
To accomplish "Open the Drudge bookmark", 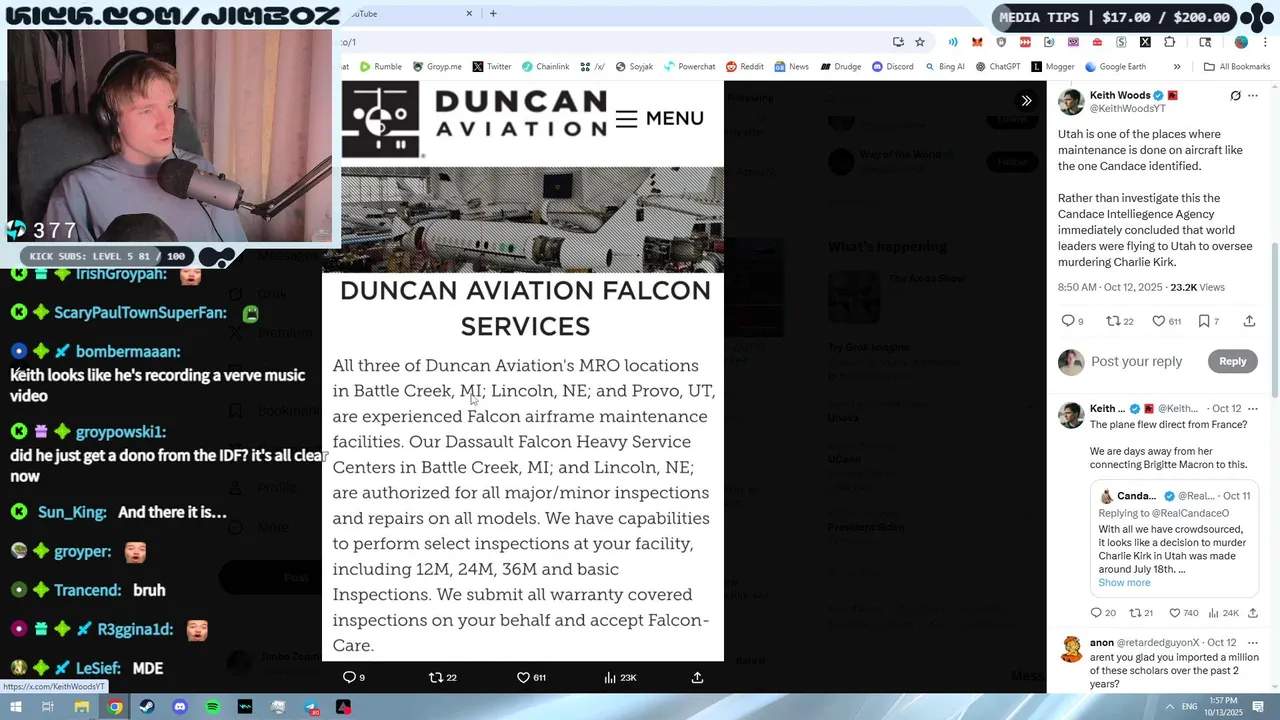I will (840, 67).
